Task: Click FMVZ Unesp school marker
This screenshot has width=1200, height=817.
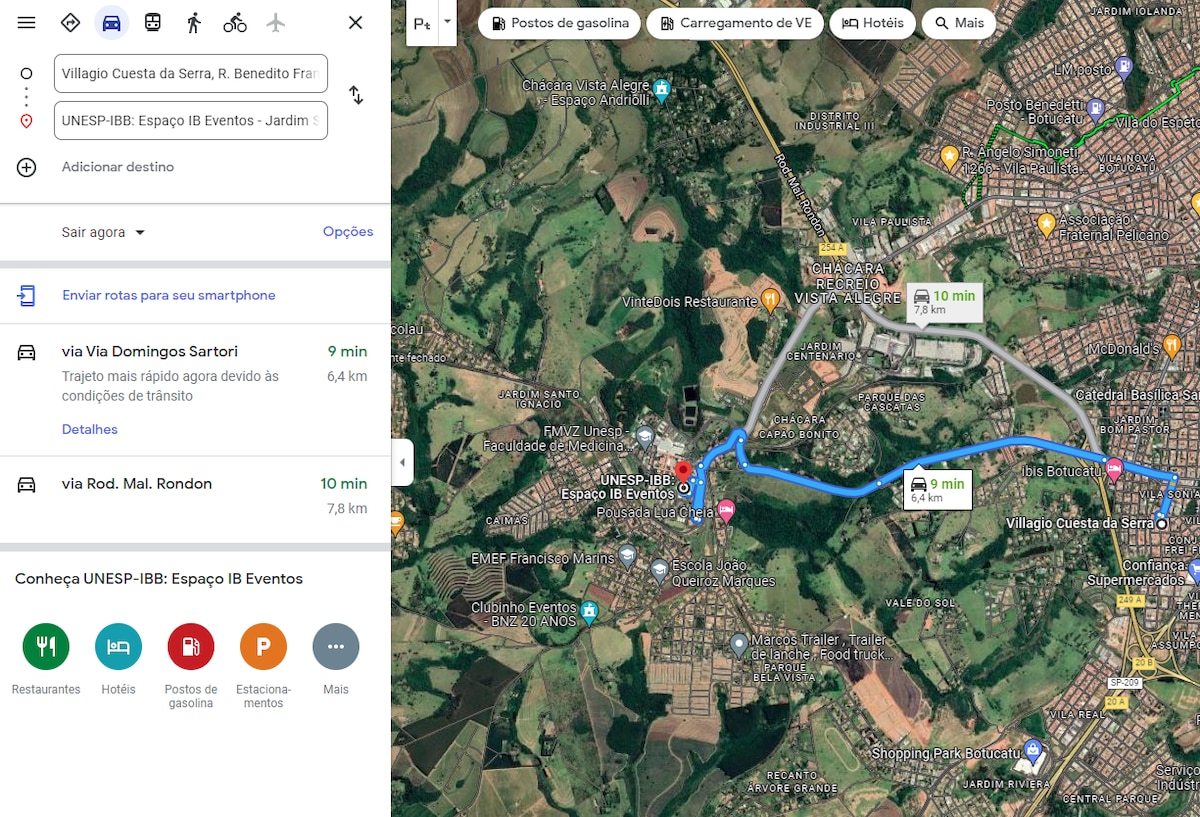Action: coord(645,436)
